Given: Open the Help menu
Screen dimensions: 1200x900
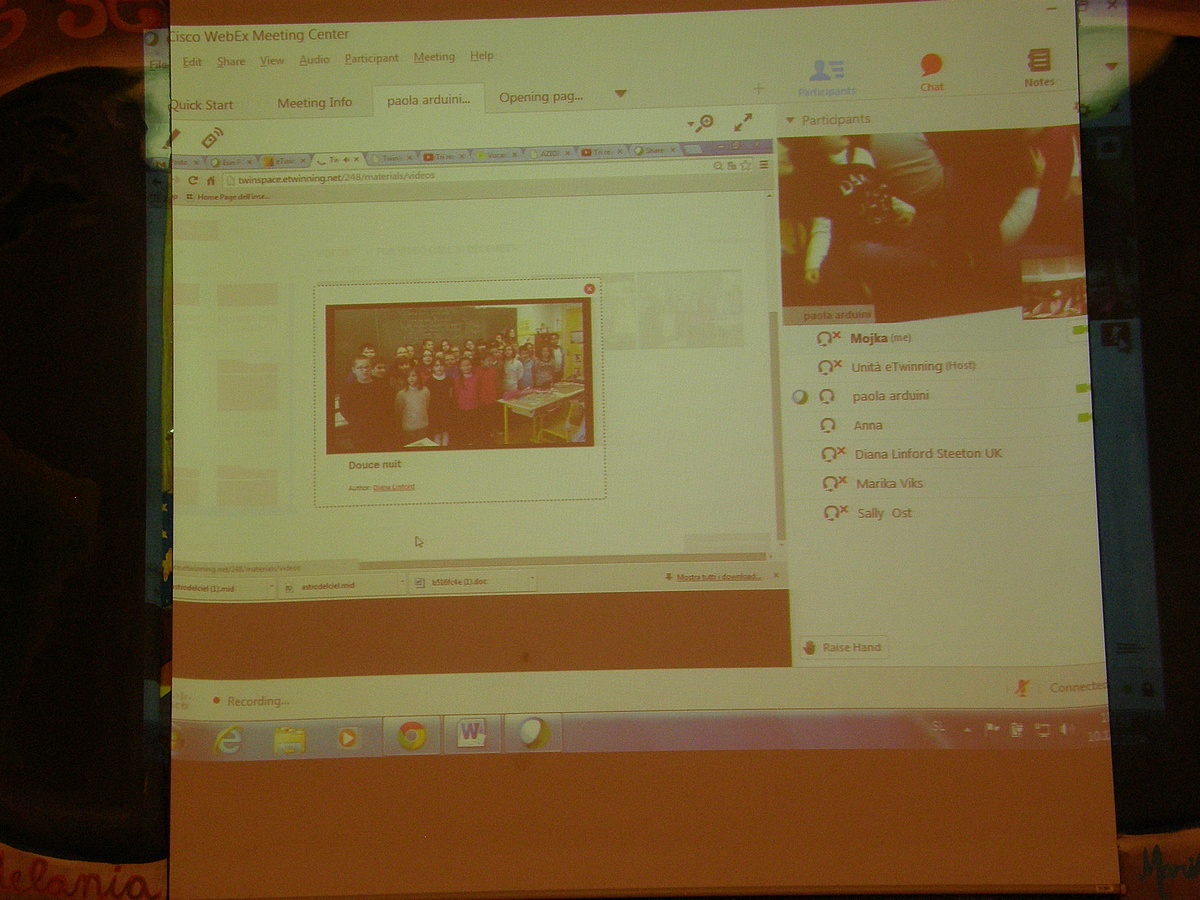Looking at the screenshot, I should [x=482, y=56].
